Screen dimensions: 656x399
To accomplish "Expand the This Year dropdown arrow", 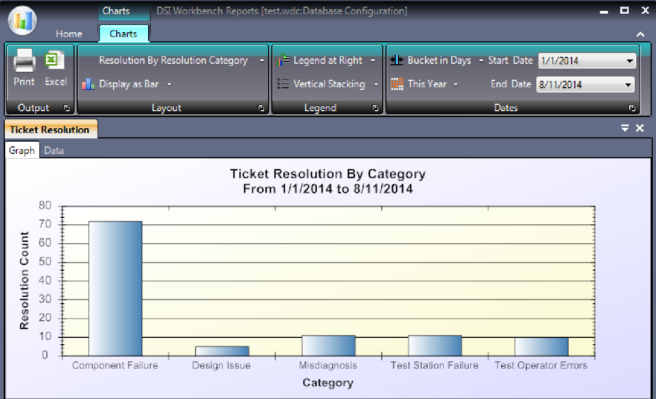I will 456,84.
